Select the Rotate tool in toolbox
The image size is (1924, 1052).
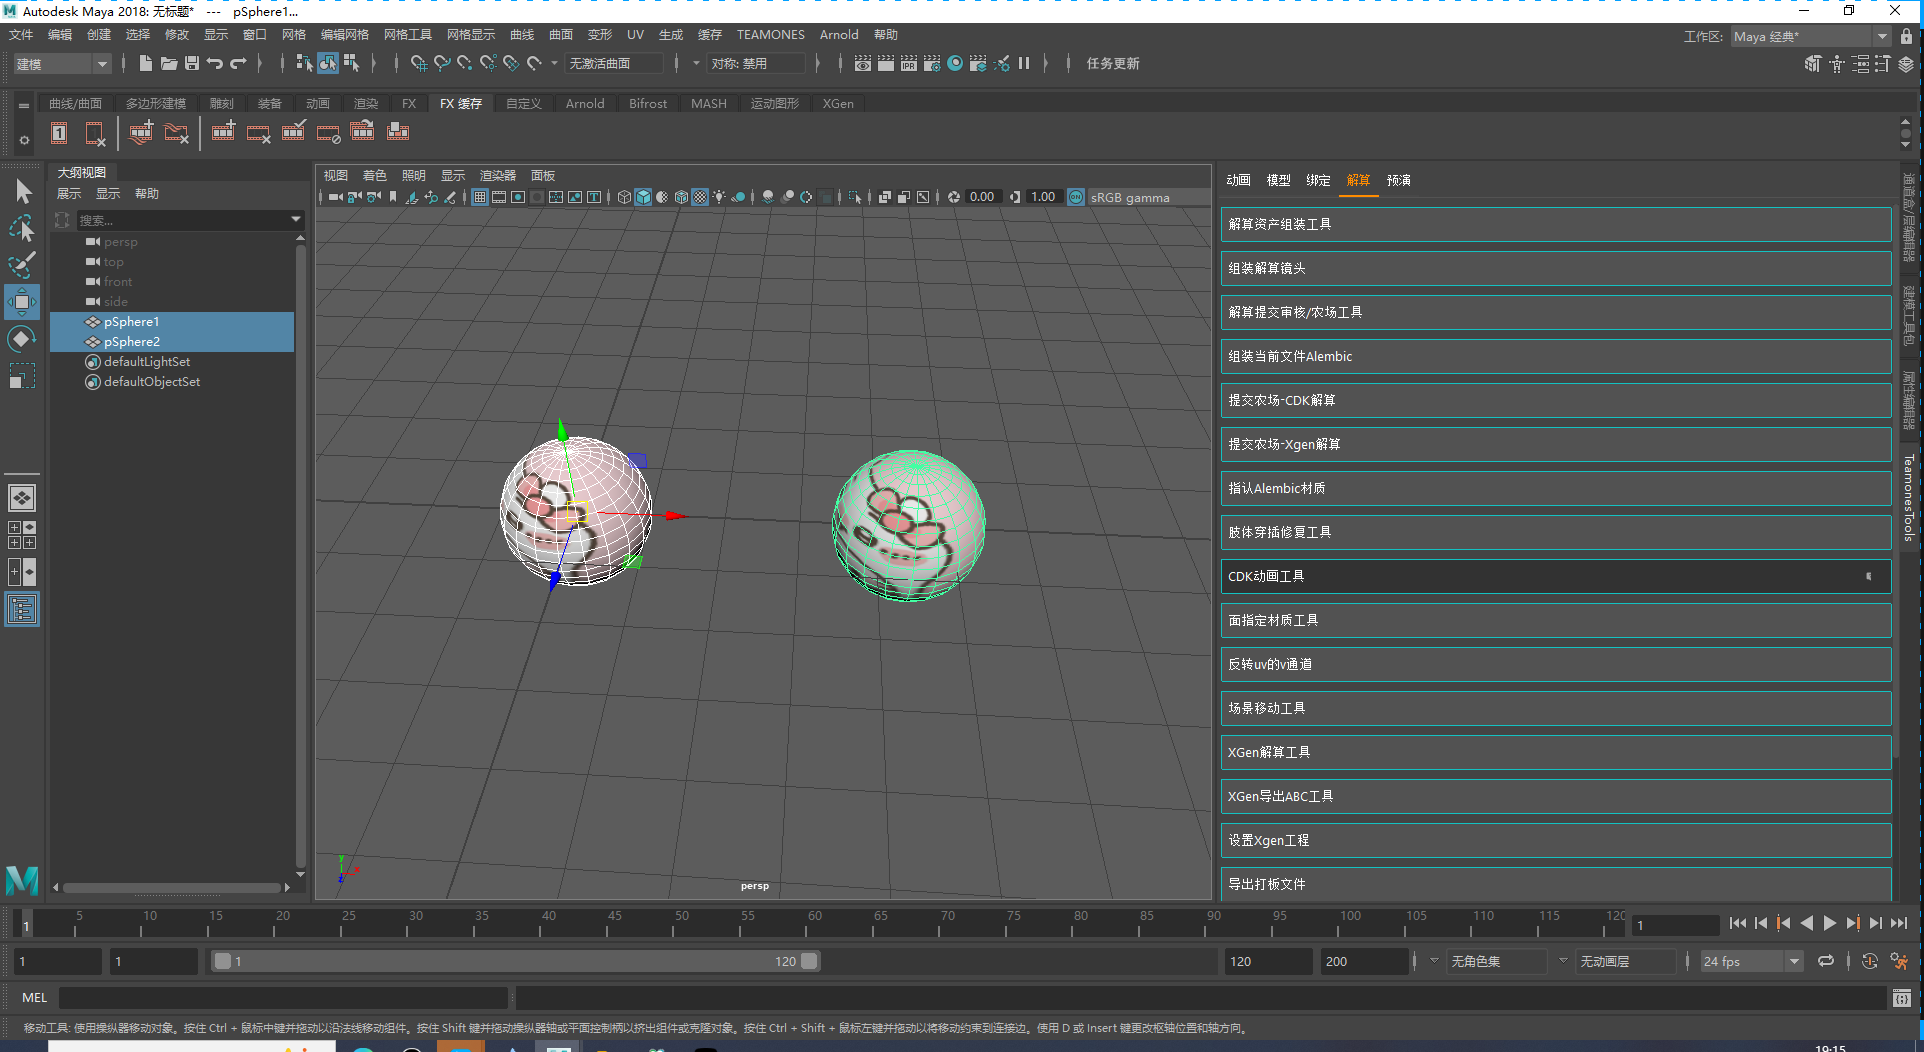click(21, 340)
